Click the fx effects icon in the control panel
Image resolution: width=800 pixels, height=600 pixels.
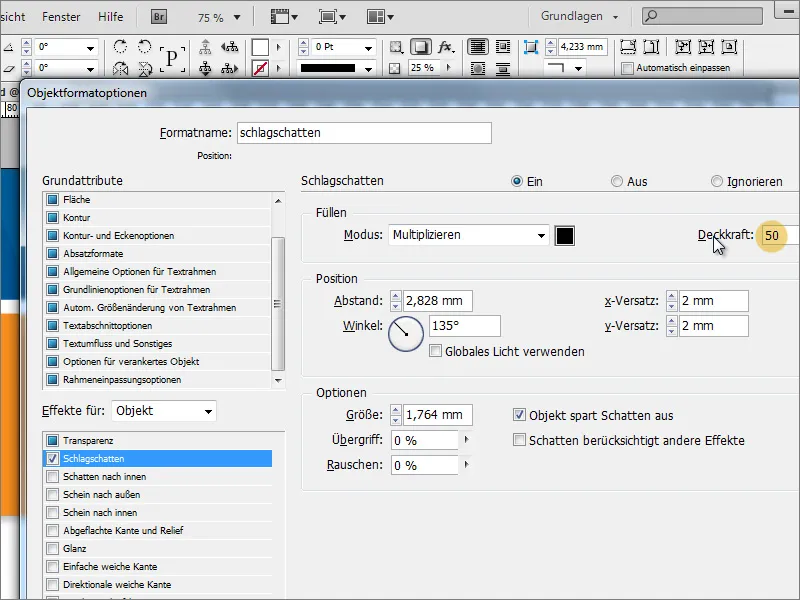446,46
